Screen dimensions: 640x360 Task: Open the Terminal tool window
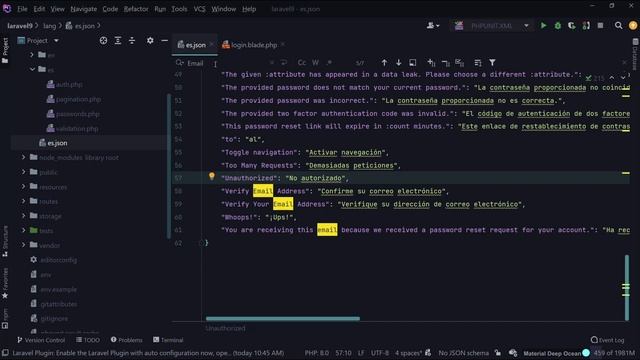click(168, 340)
